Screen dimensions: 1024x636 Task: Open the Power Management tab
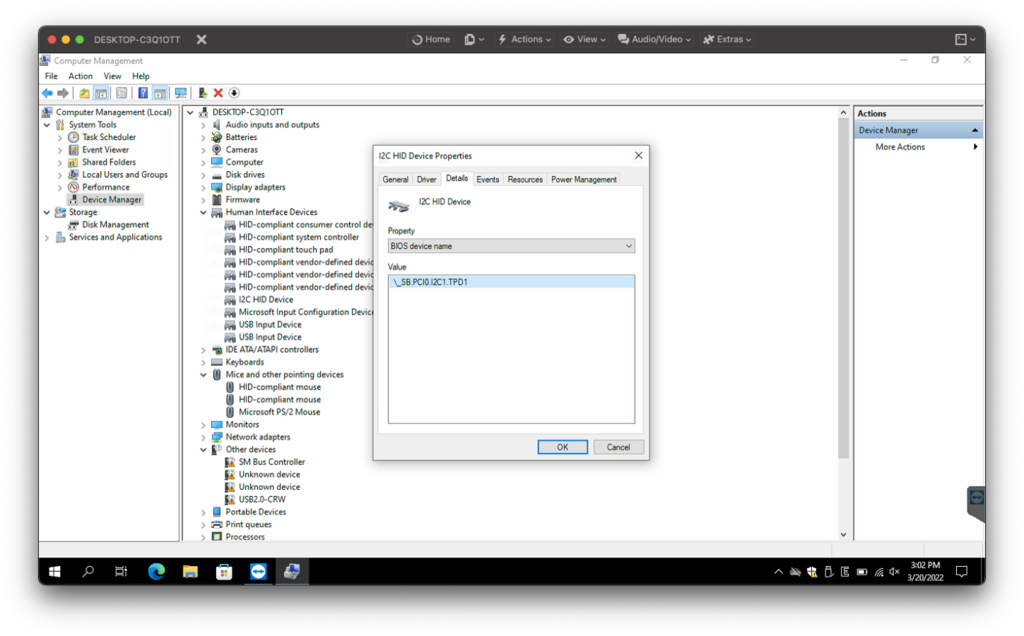tap(584, 179)
